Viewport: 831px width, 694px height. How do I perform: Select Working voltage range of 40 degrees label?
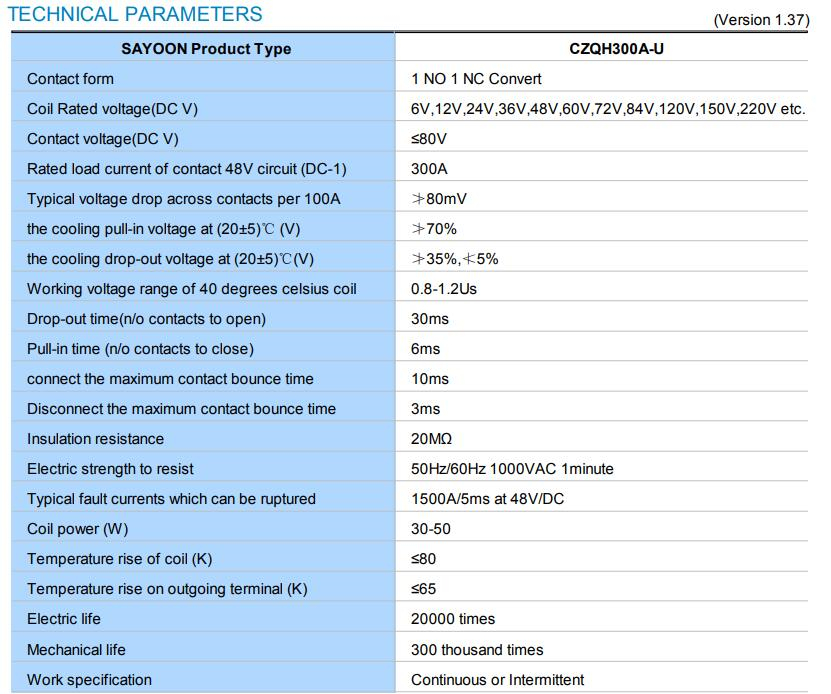(x=192, y=289)
